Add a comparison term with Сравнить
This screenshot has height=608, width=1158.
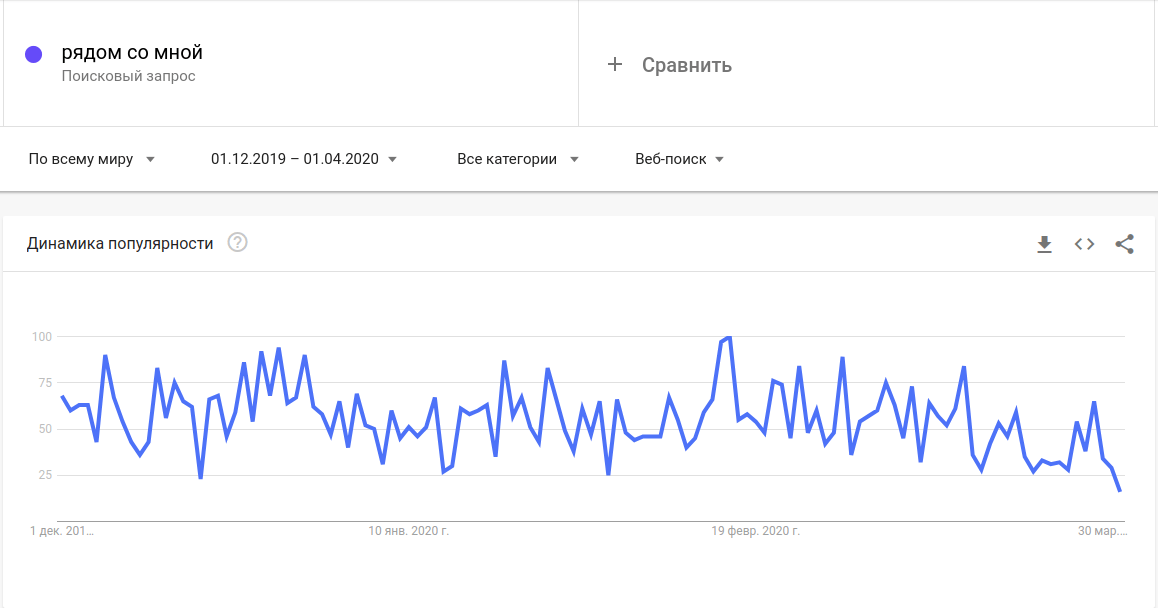[x=670, y=65]
